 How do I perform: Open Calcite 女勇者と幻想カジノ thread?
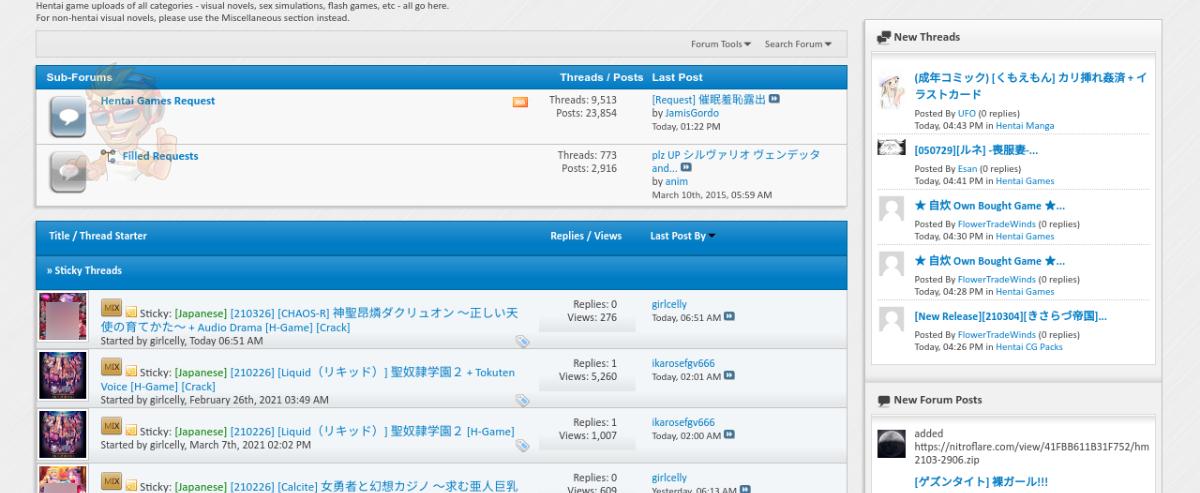pyautogui.click(x=374, y=487)
